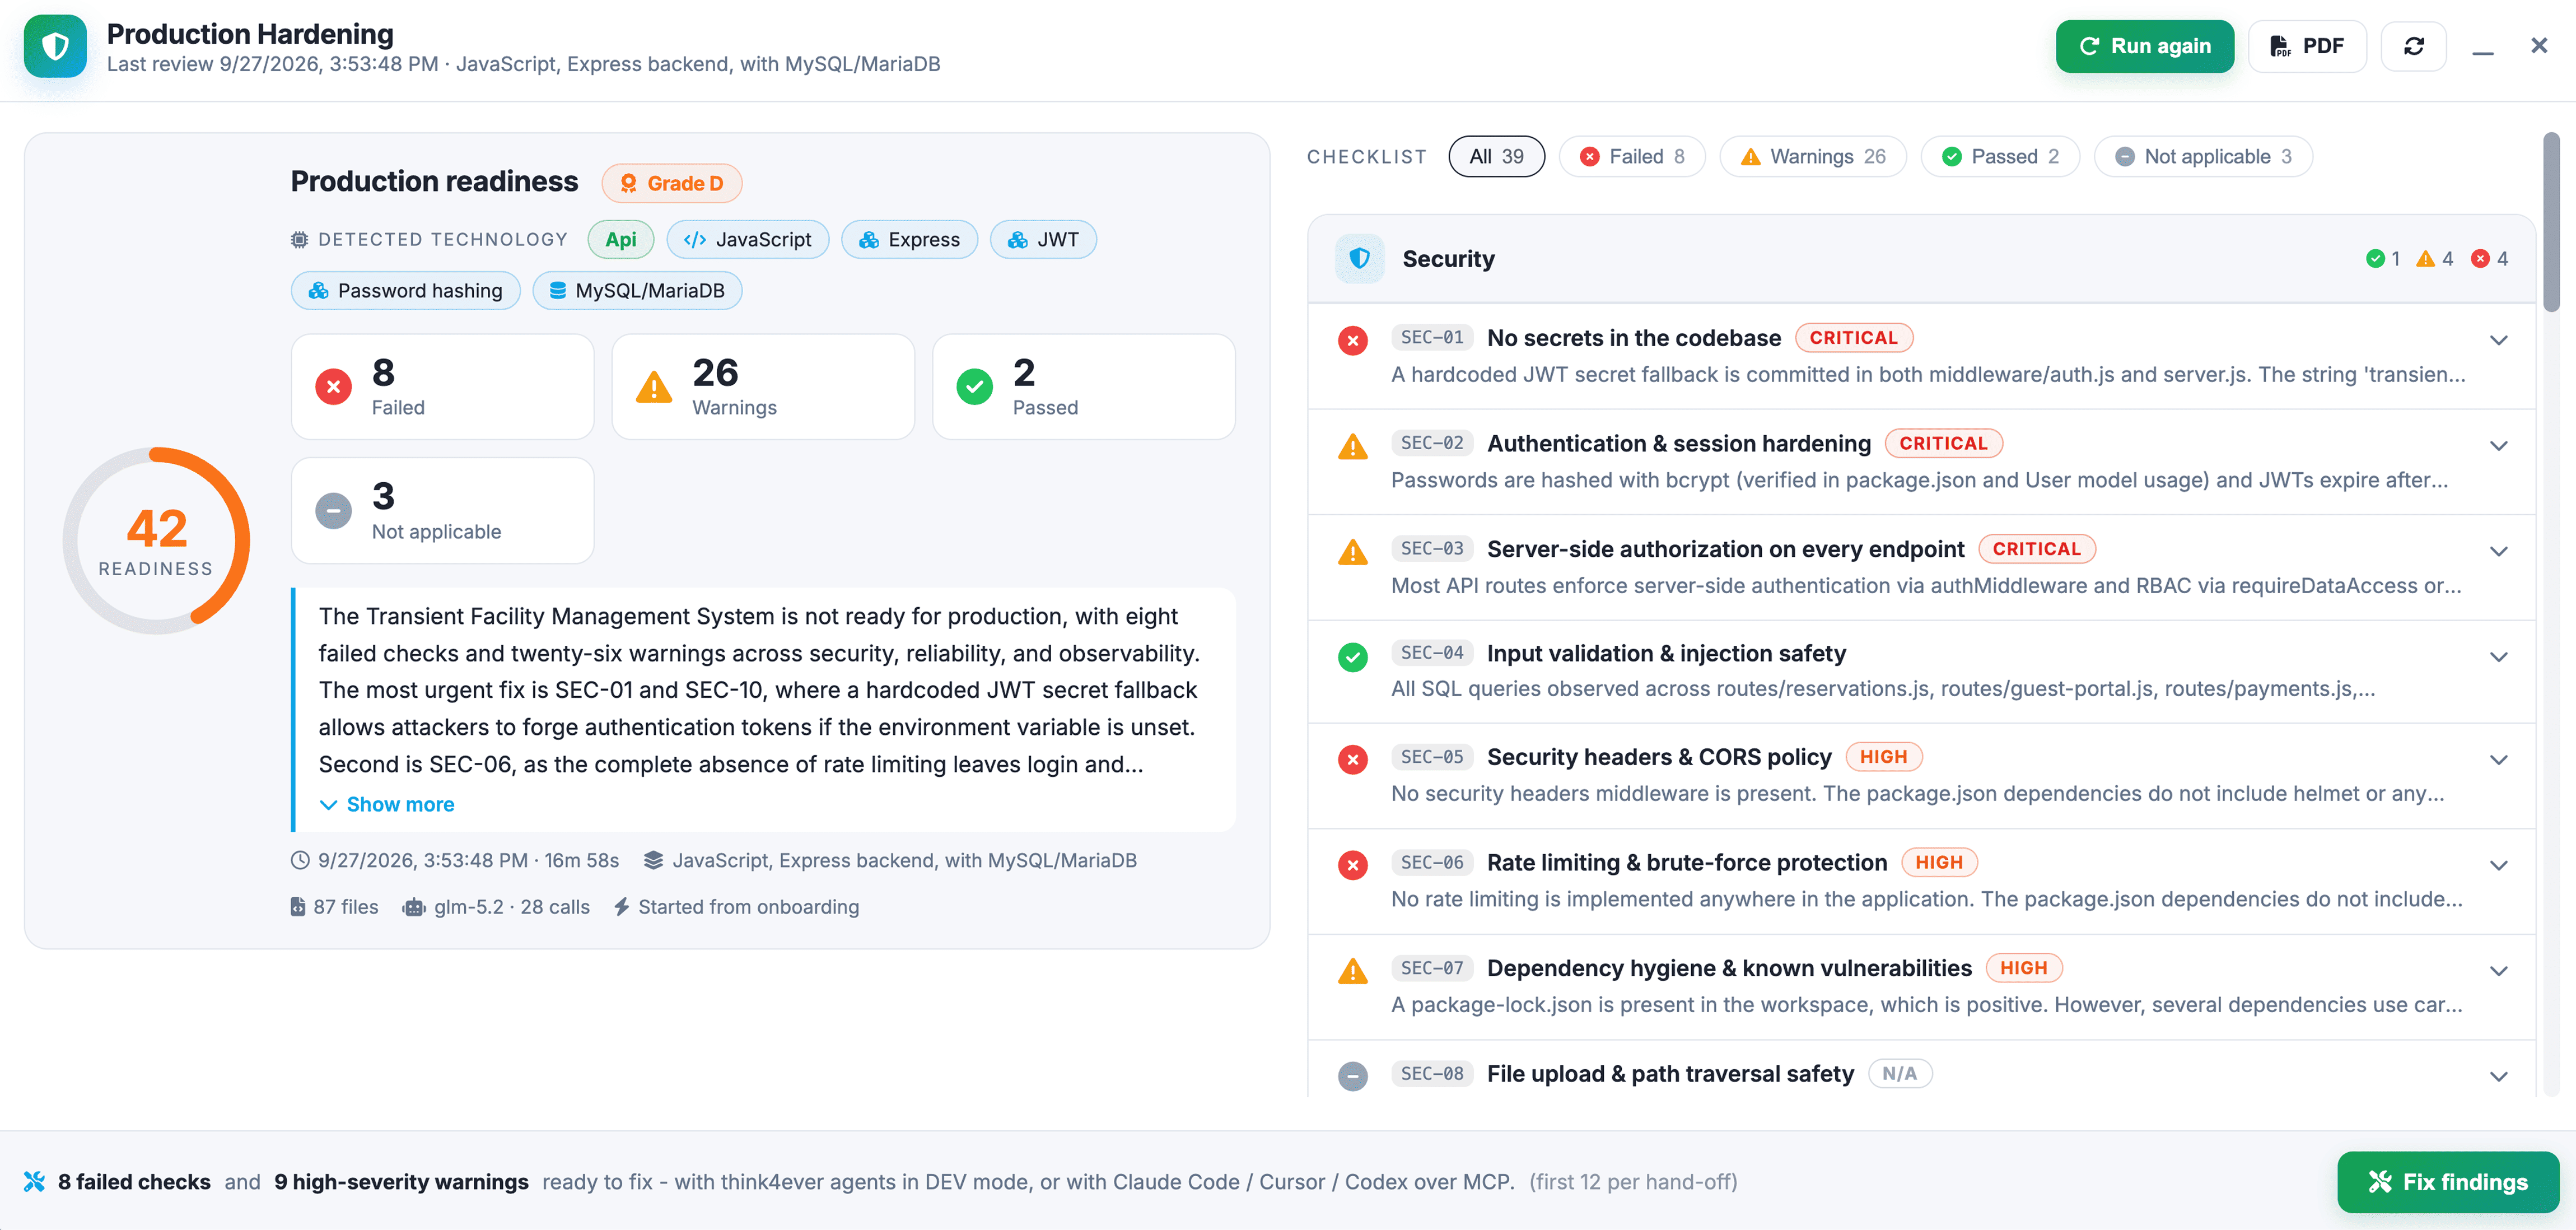Screen dimensions: 2576x1230
Task: Expand the SEC-03 authorization row
Action: click(x=2498, y=552)
